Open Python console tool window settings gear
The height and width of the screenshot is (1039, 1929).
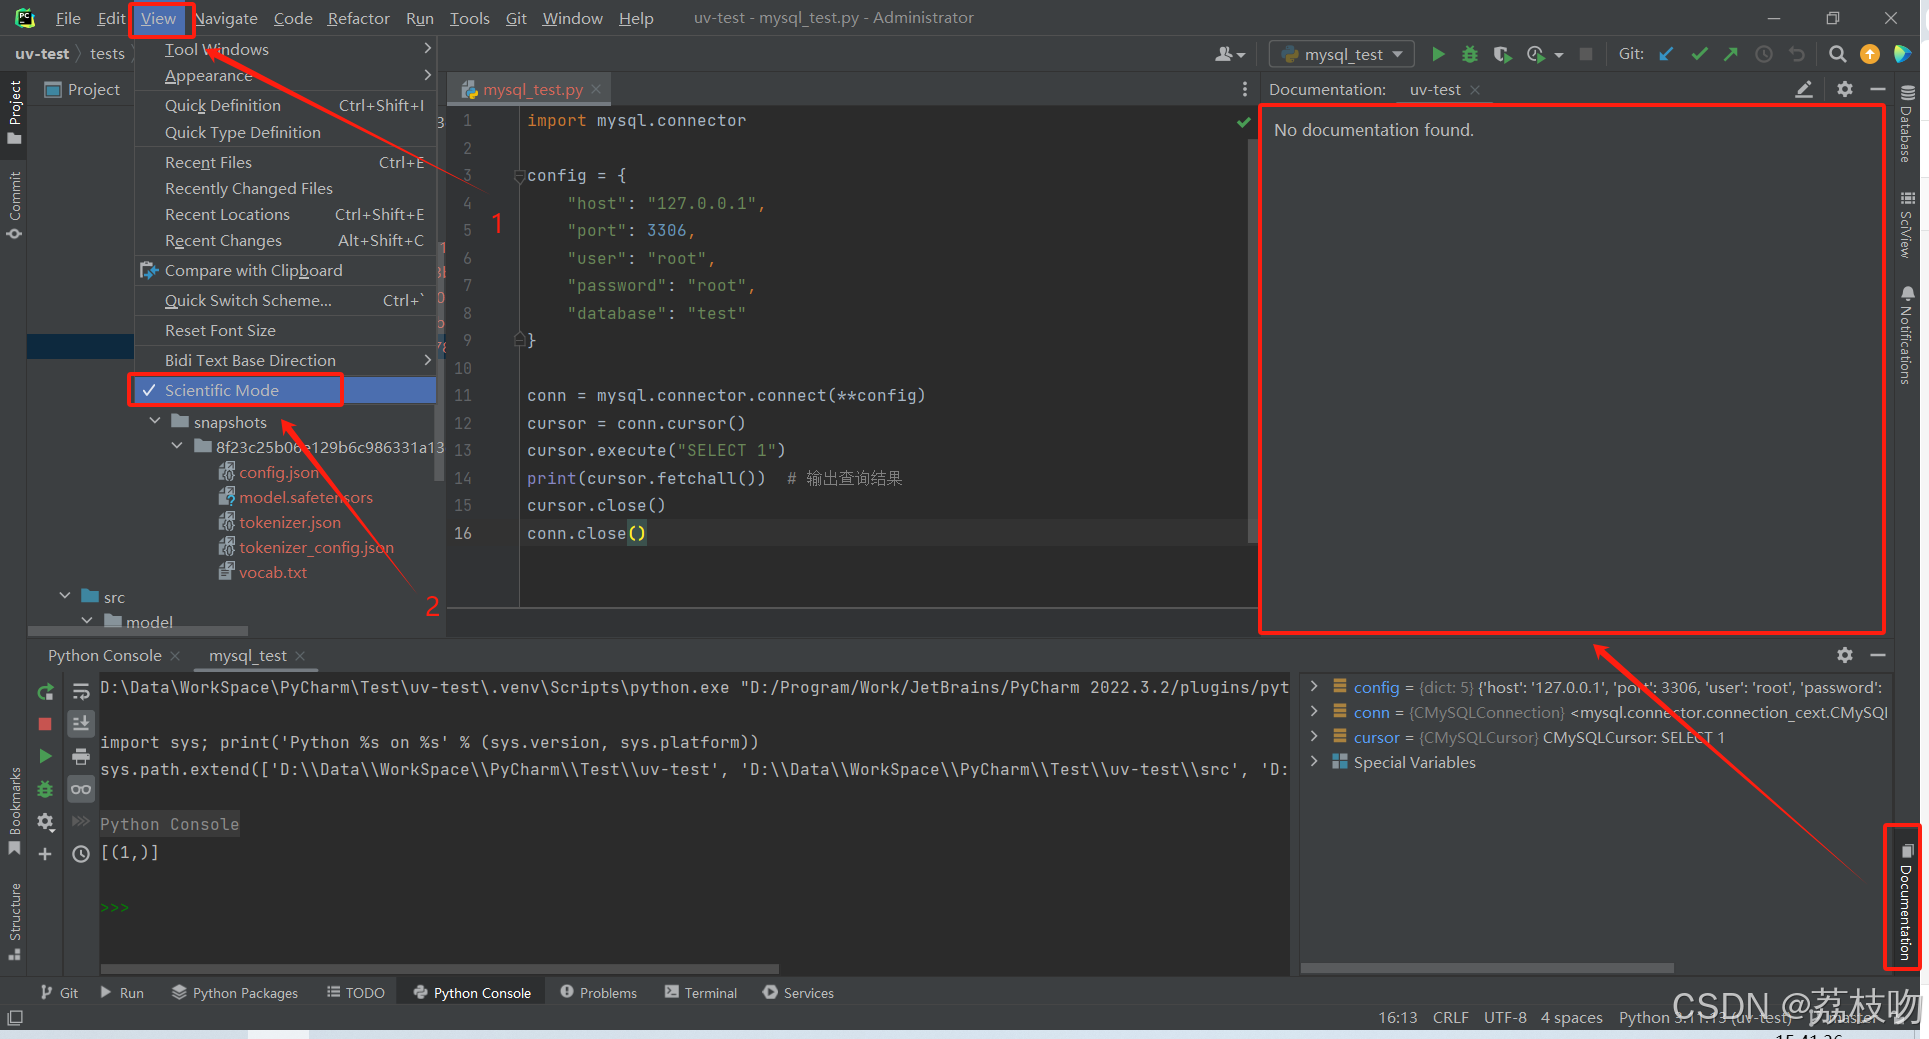(1845, 655)
